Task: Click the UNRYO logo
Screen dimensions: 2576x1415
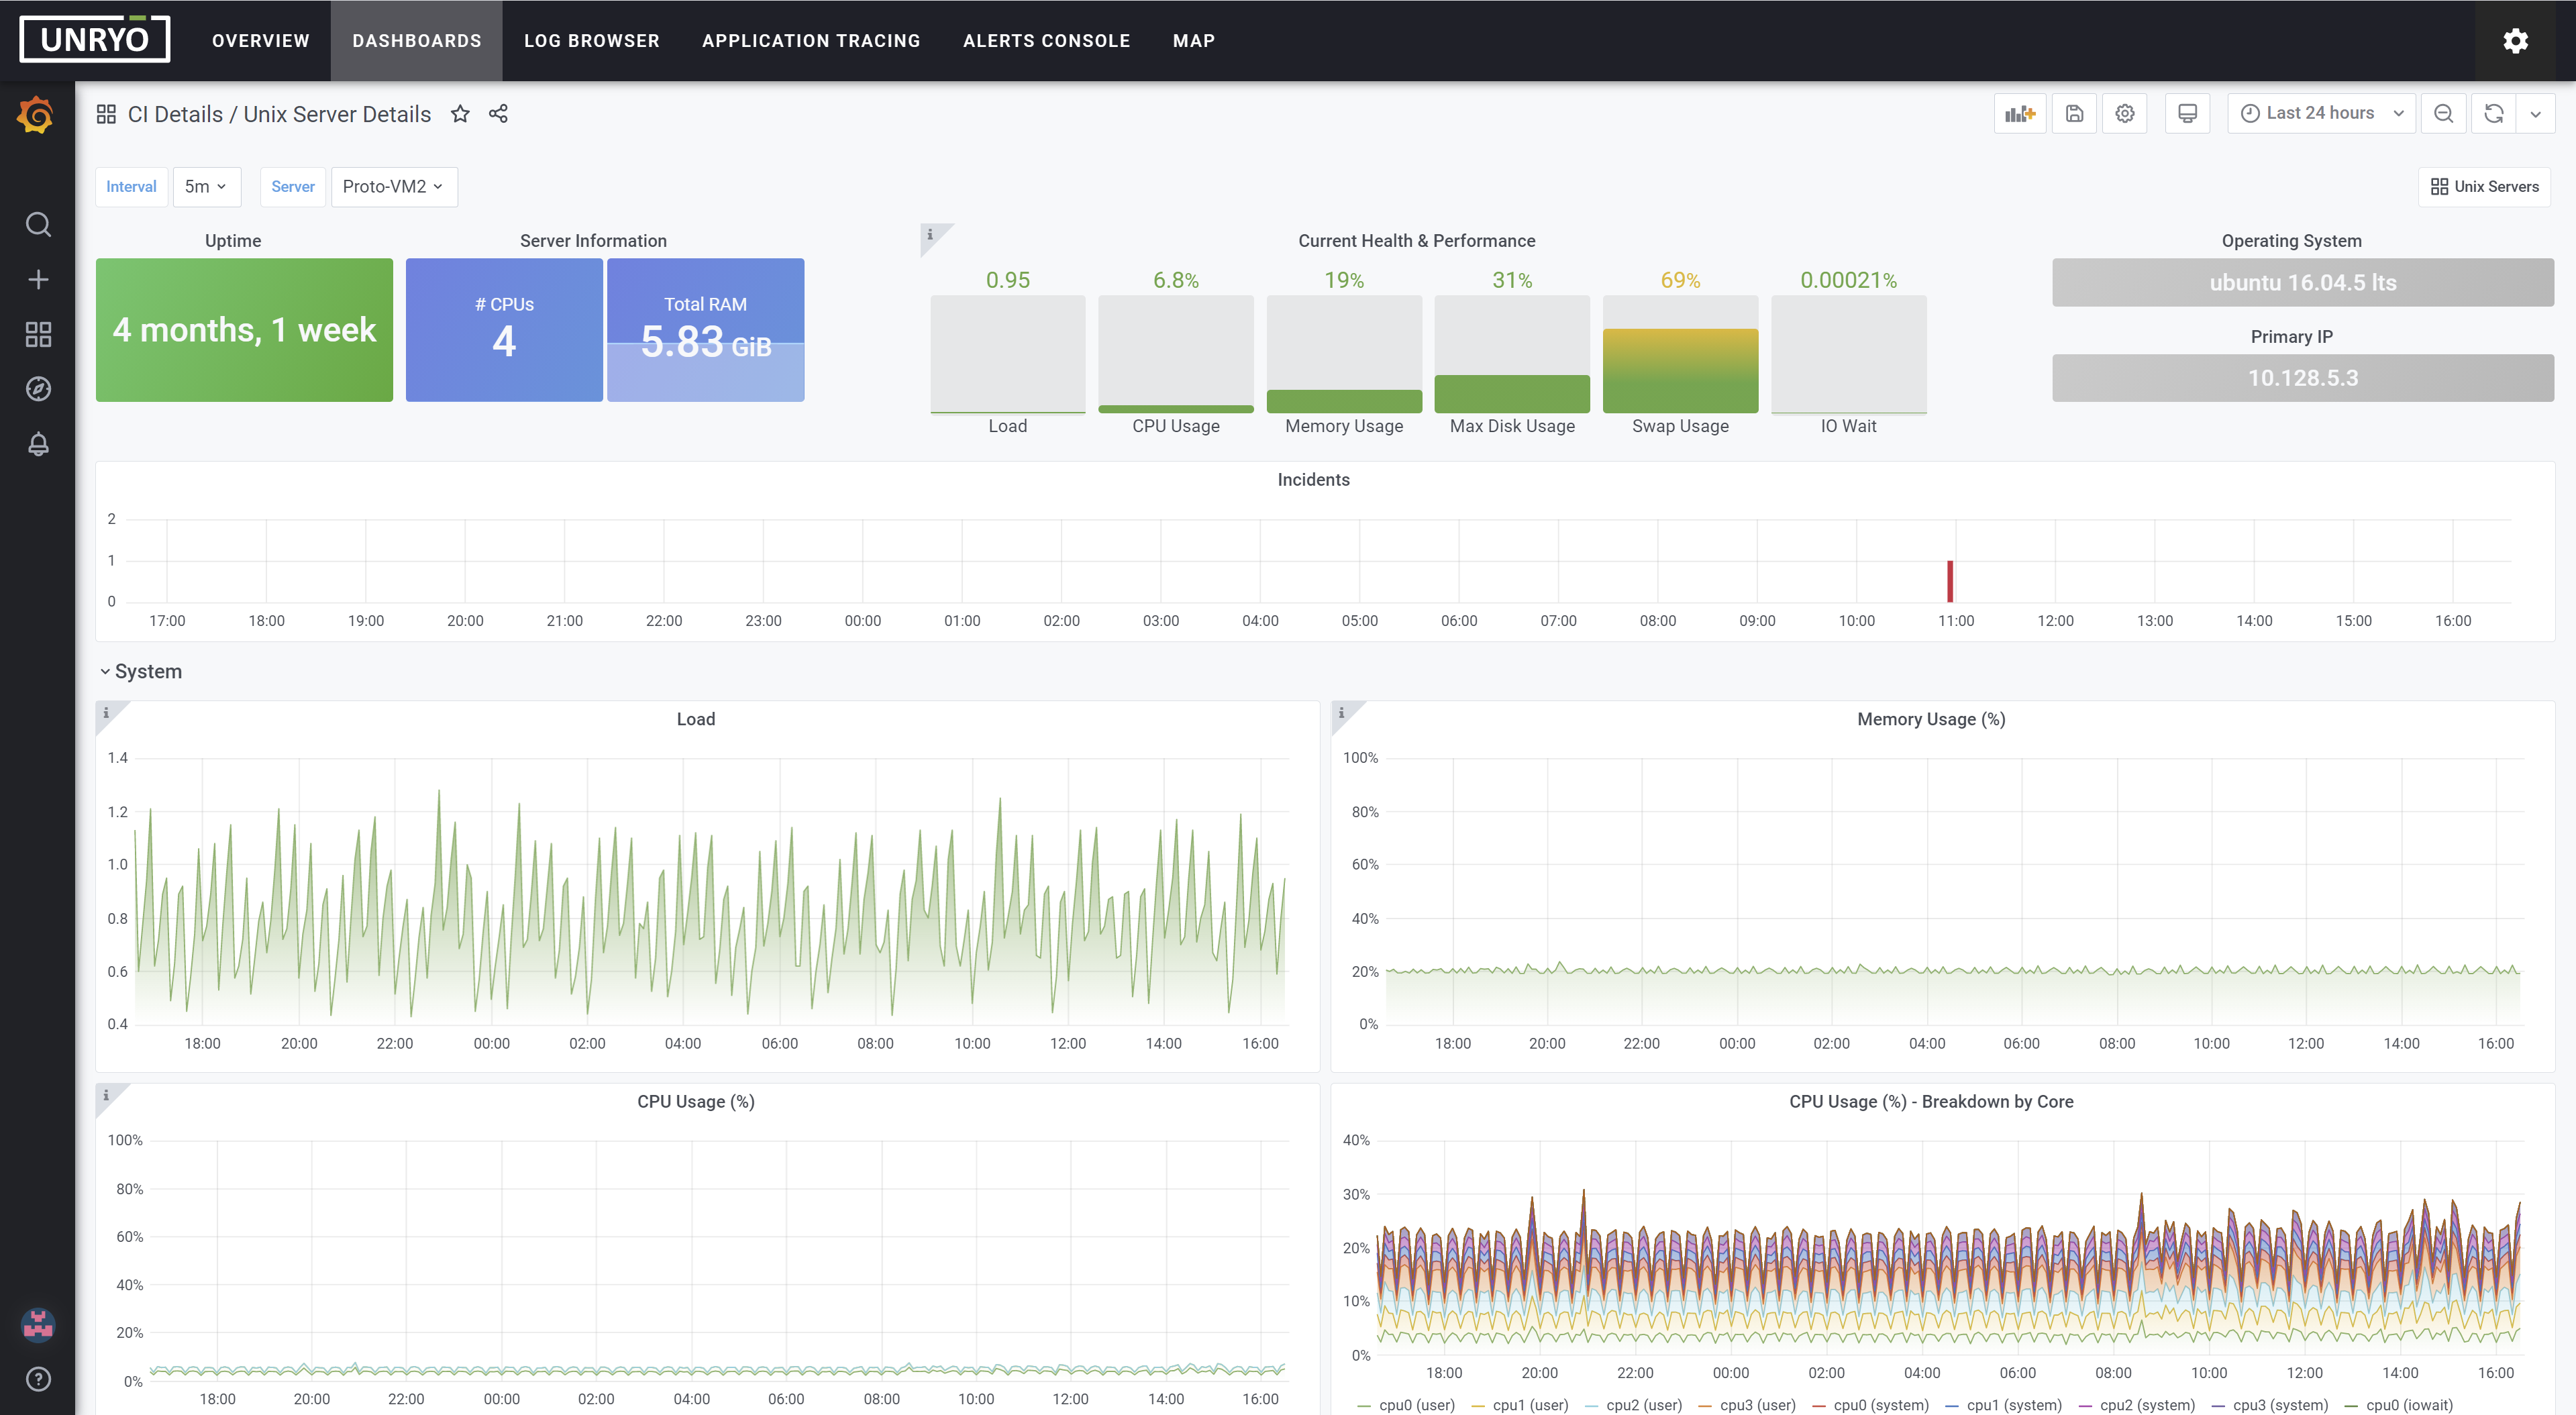Action: tap(95, 39)
